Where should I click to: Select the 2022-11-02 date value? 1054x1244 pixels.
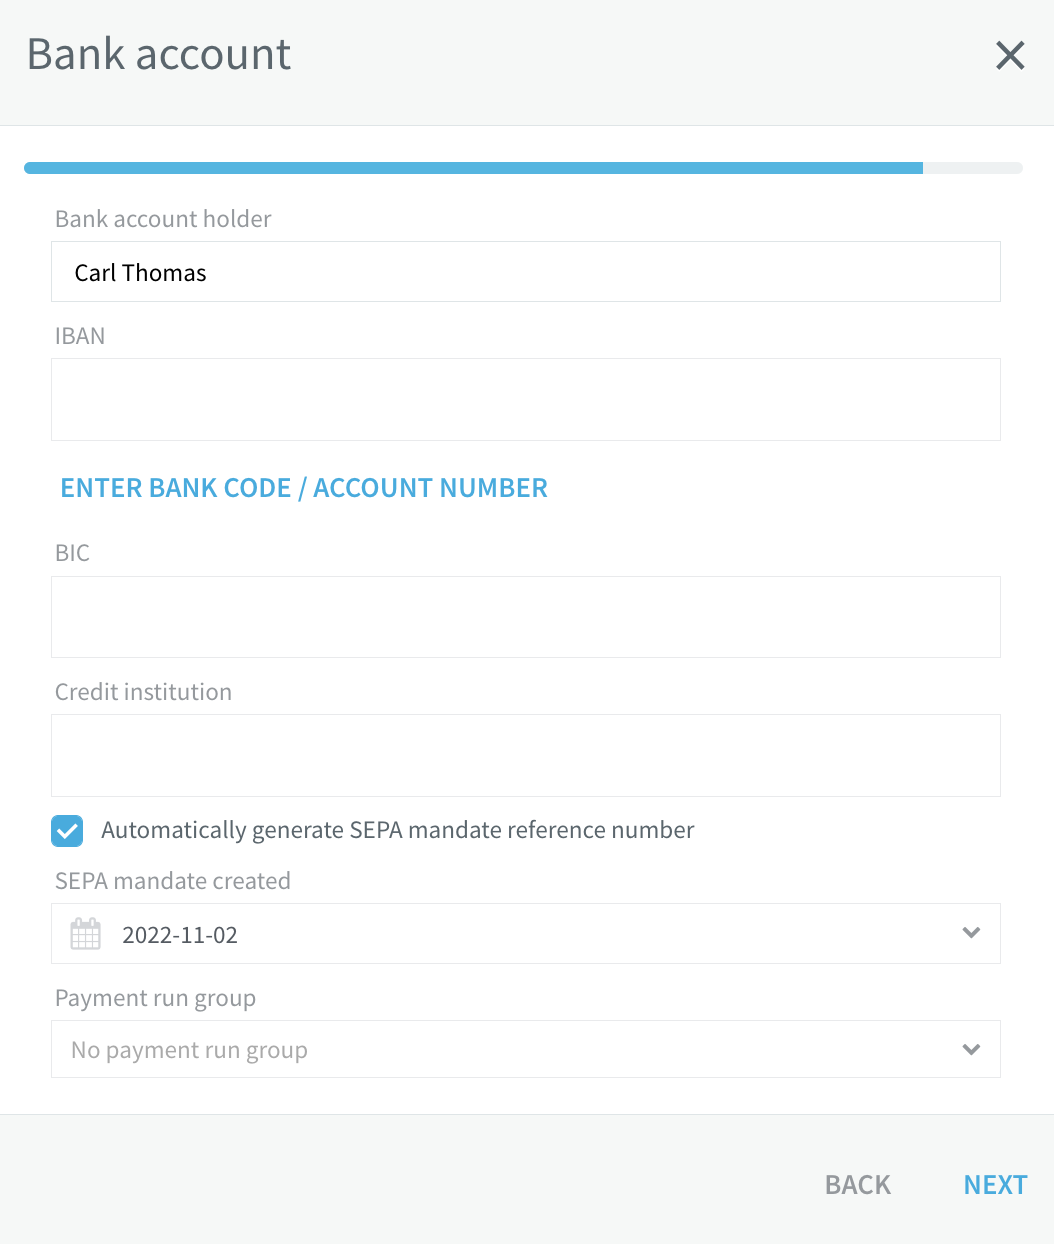point(180,935)
